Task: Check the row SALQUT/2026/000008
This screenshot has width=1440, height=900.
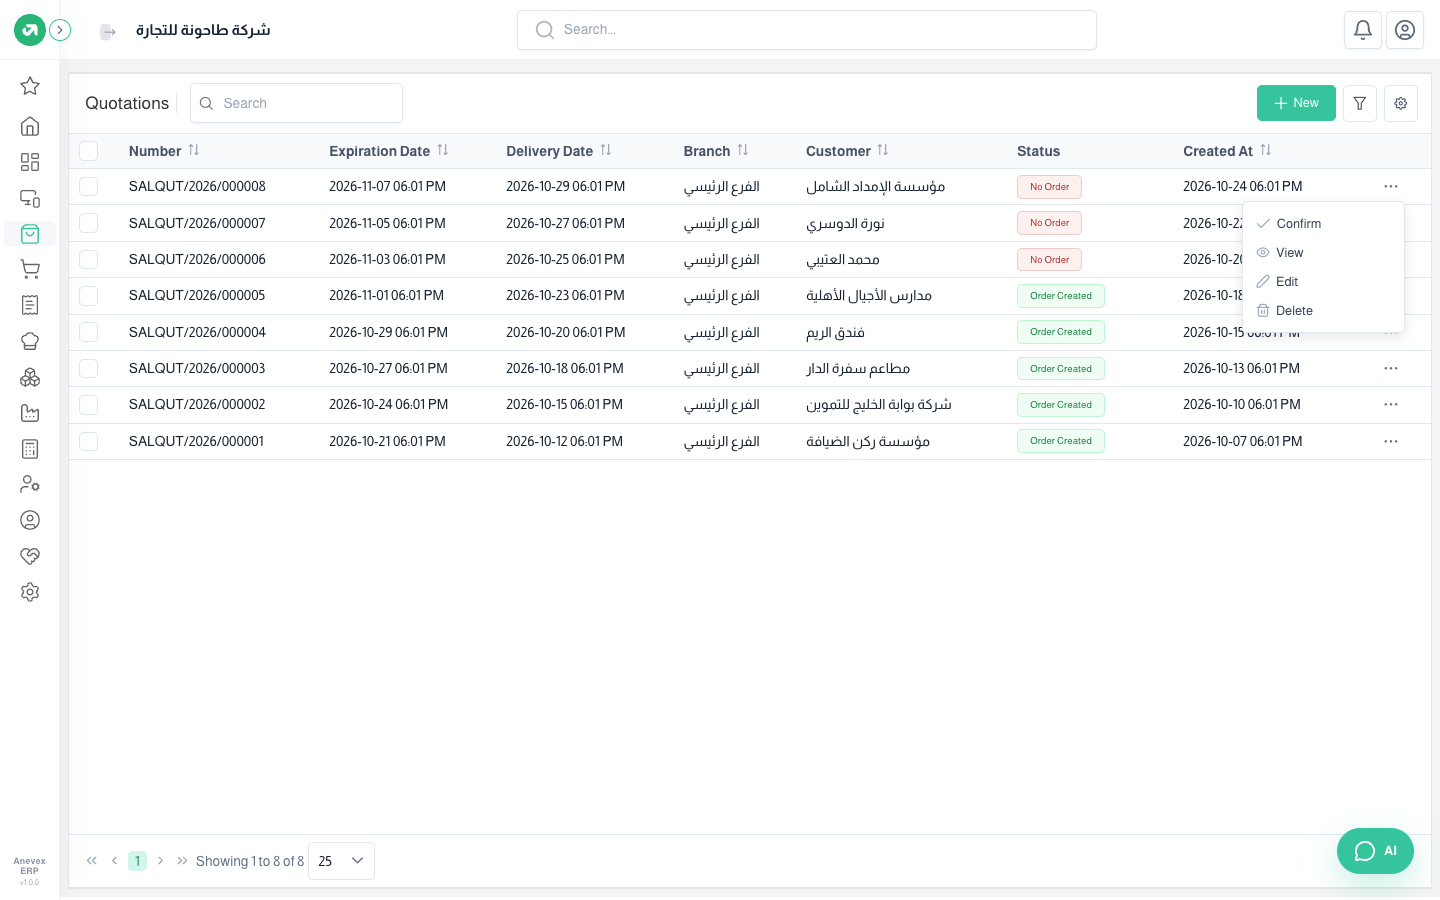Action: [89, 187]
